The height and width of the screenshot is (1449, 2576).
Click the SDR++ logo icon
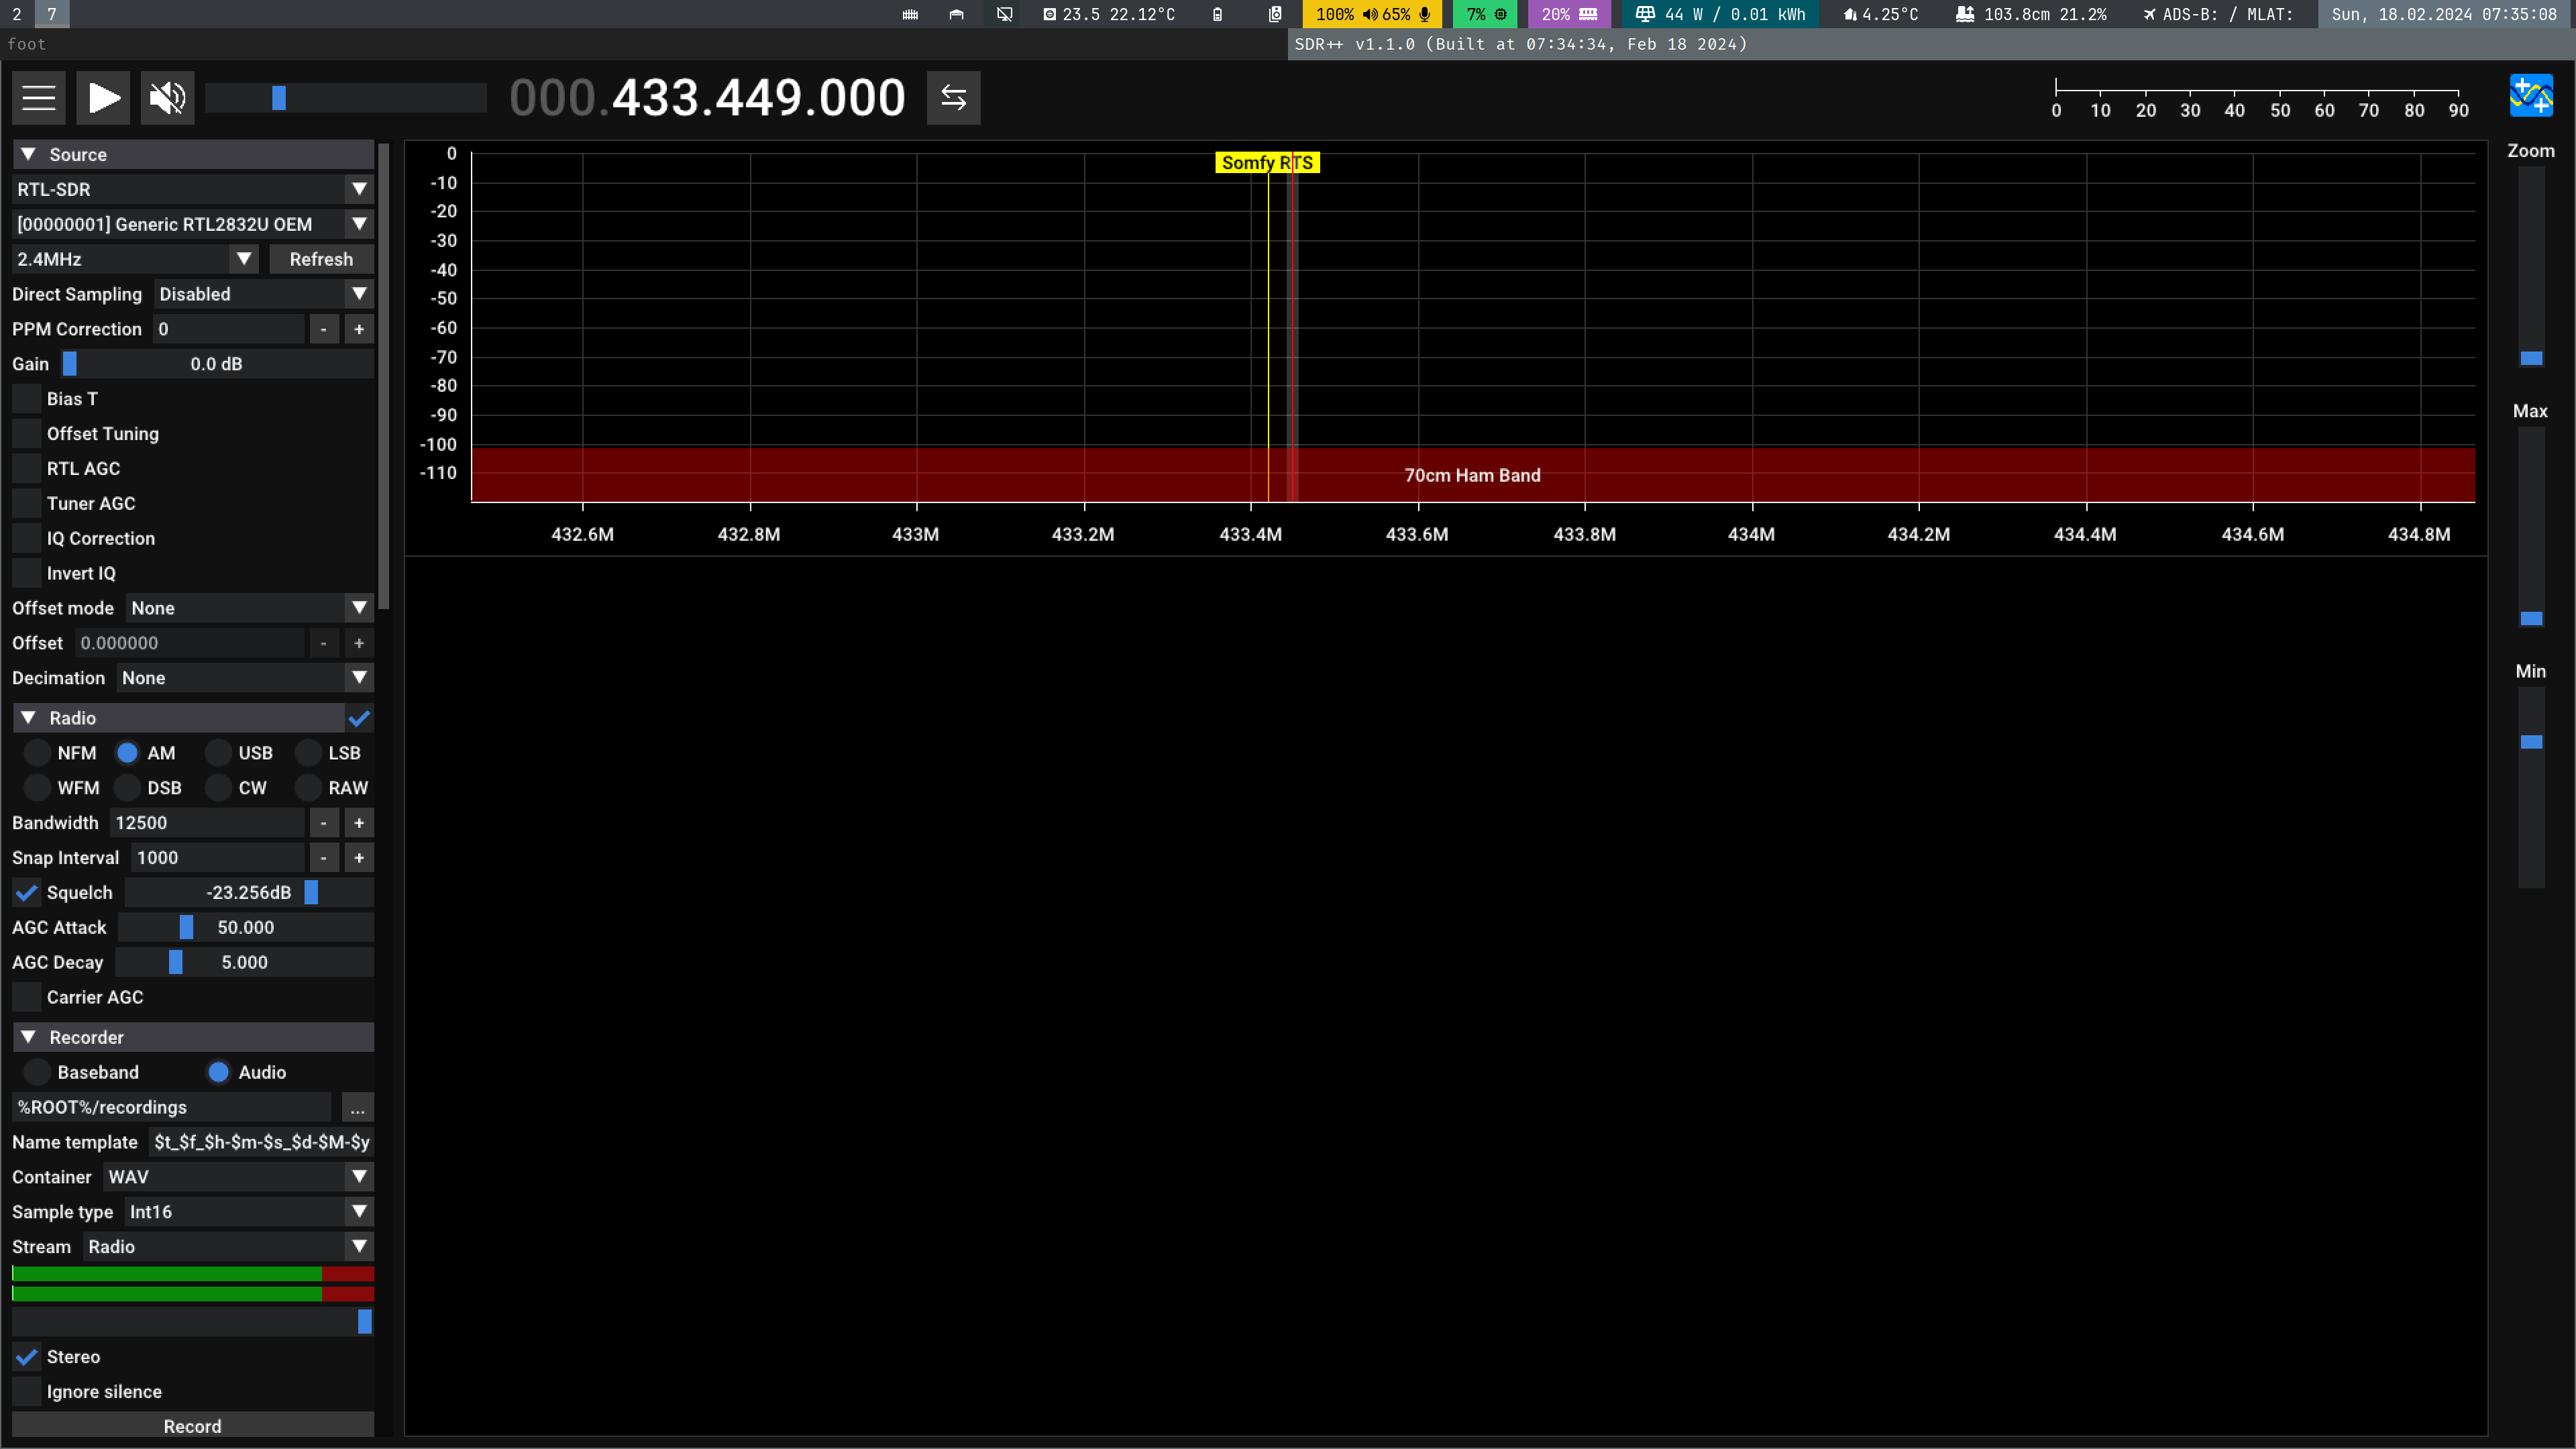click(x=2531, y=97)
